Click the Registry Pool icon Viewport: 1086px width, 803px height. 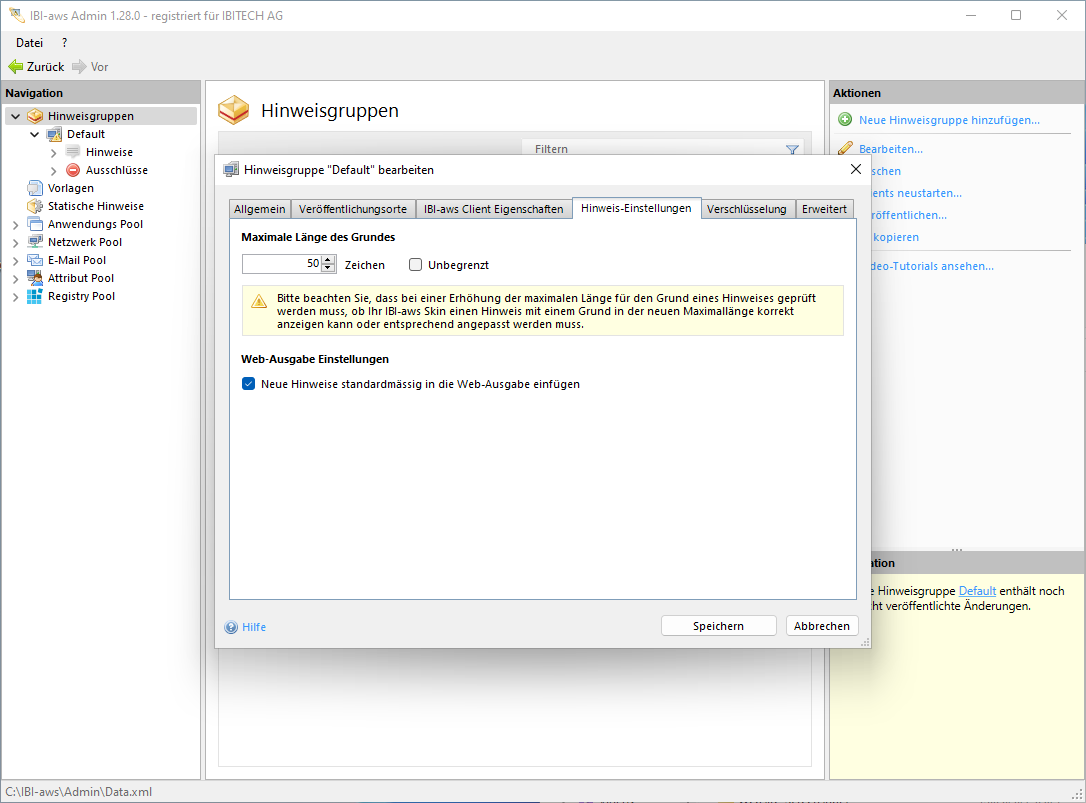35,296
